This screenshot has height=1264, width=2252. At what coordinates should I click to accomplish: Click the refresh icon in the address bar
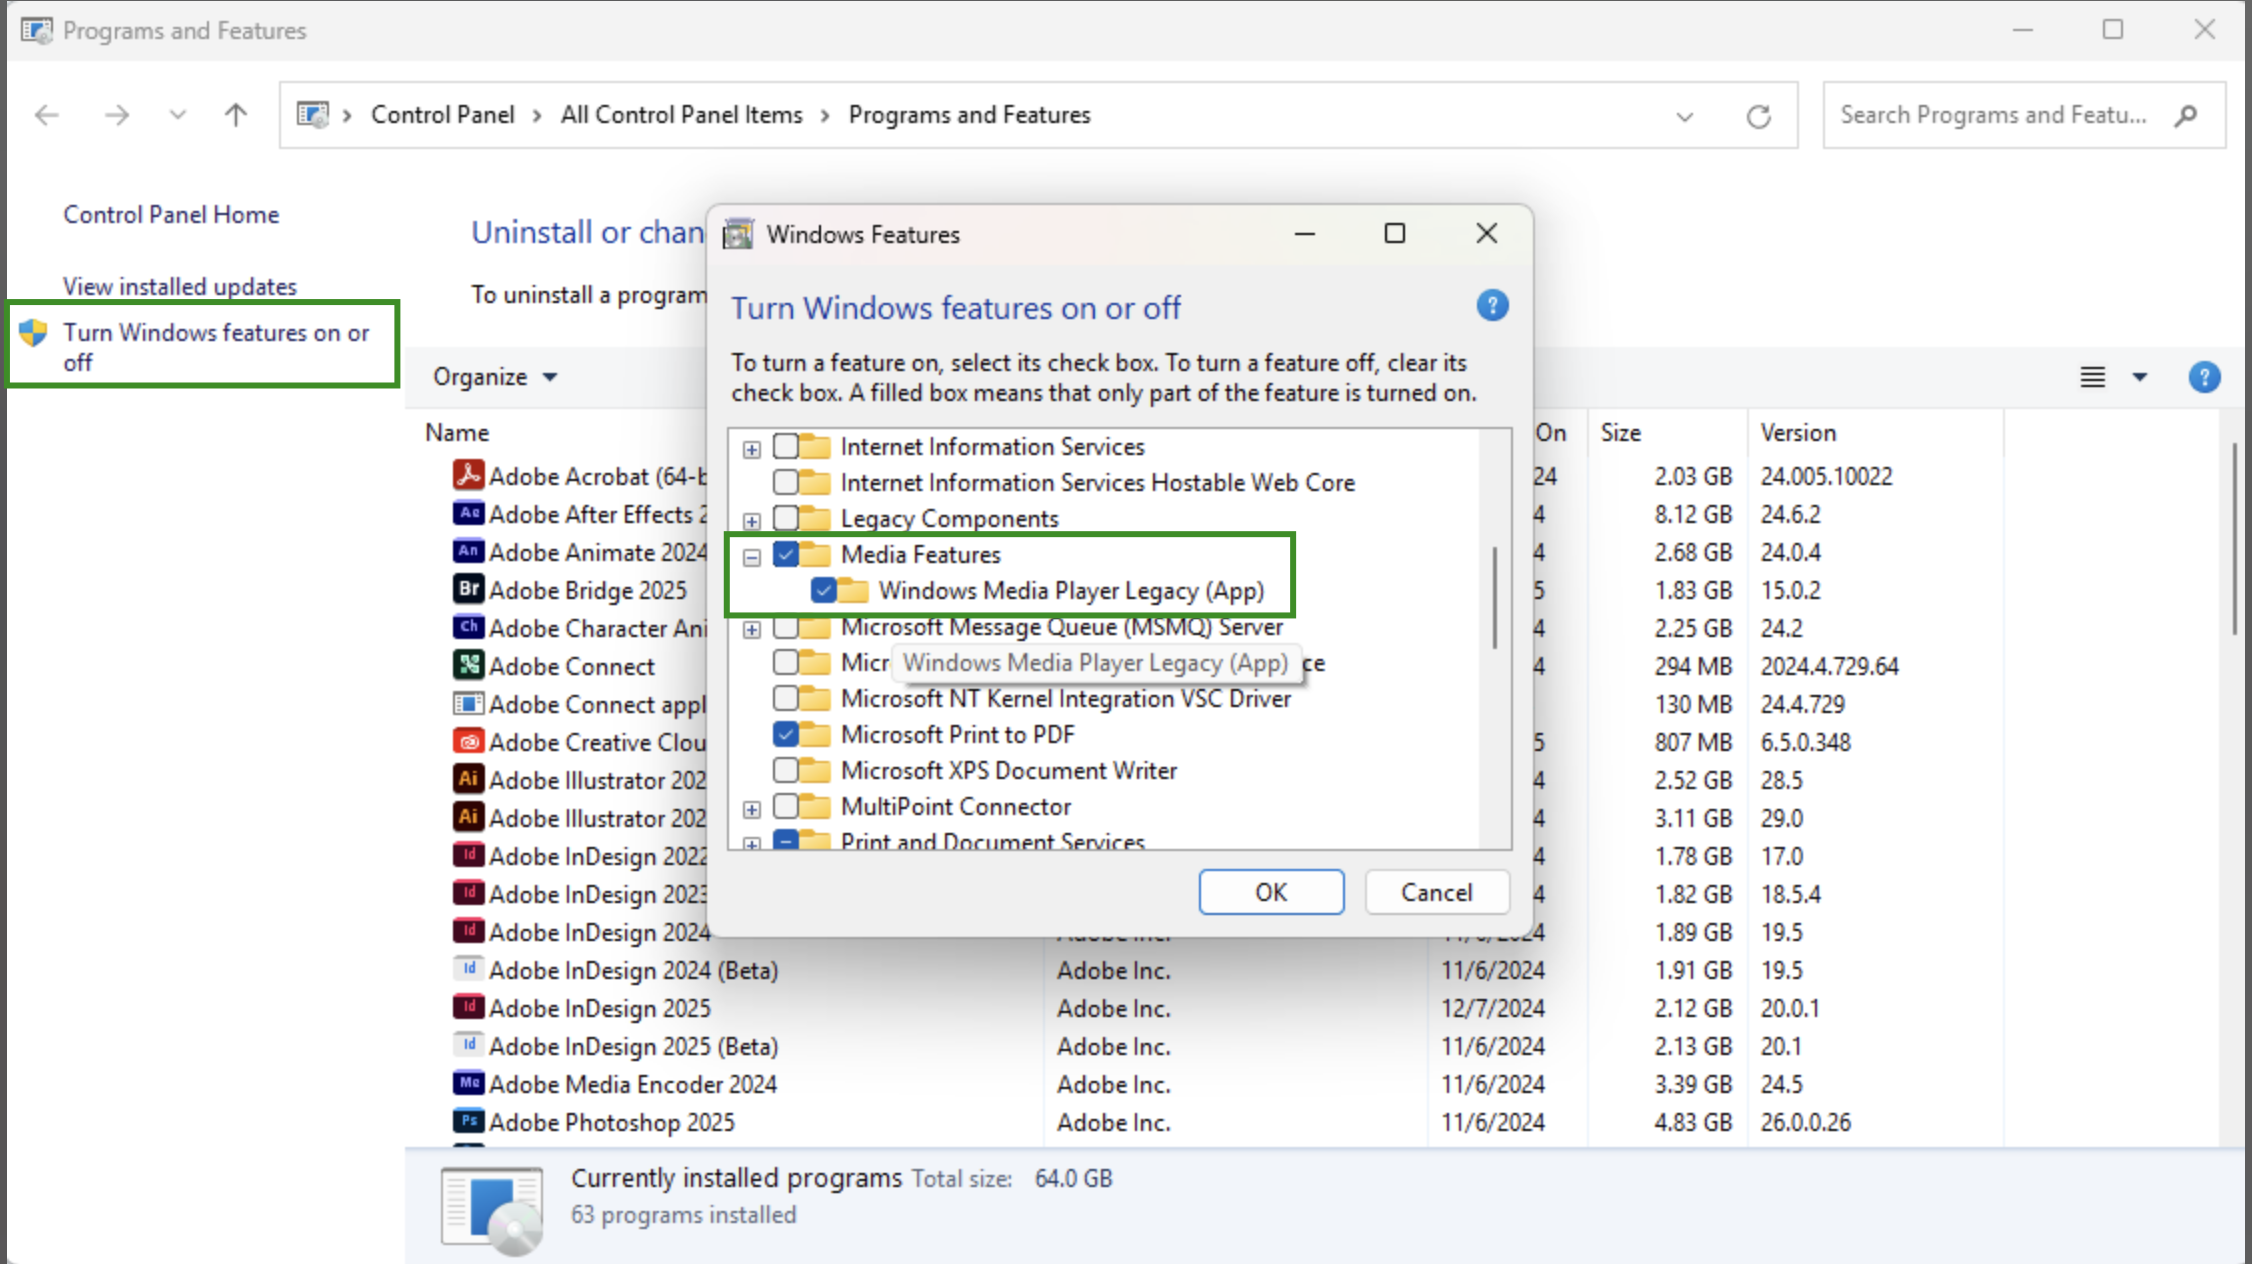click(1760, 115)
